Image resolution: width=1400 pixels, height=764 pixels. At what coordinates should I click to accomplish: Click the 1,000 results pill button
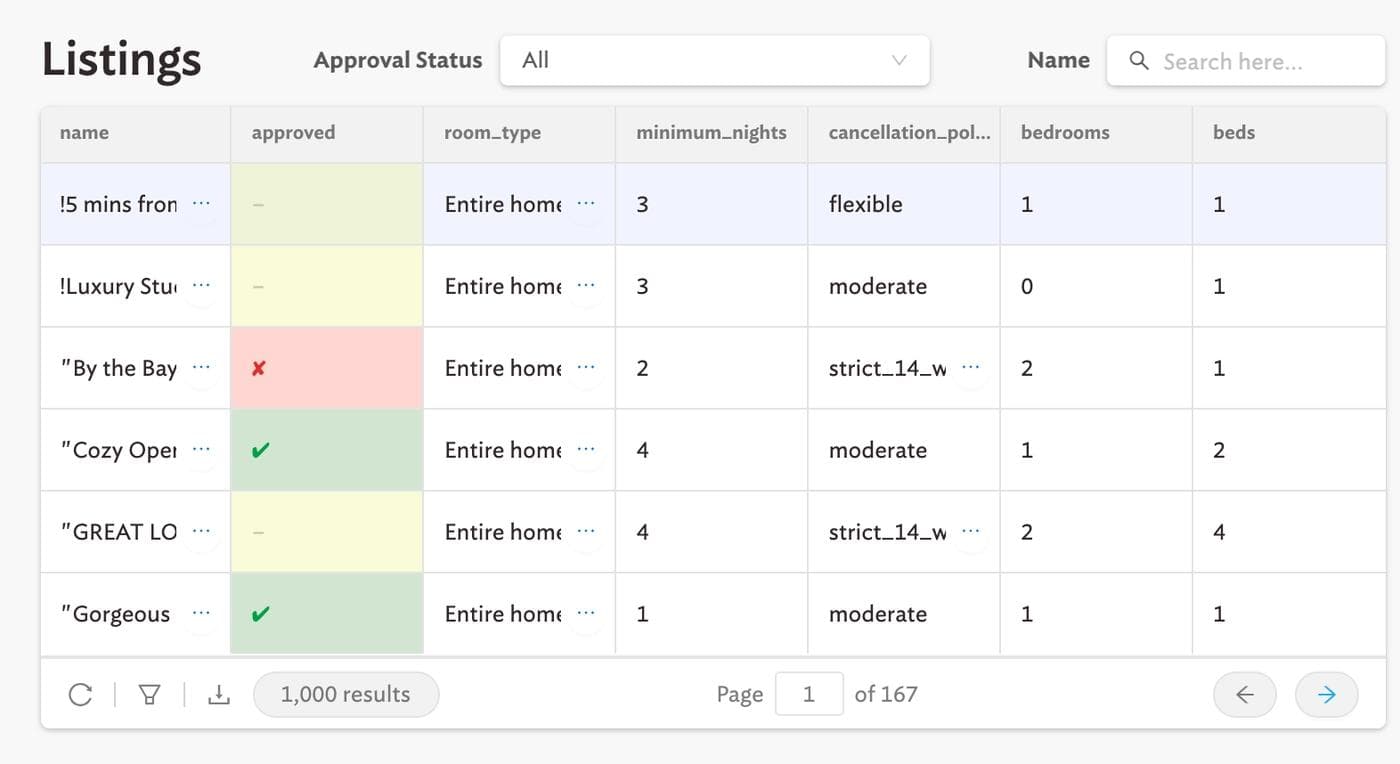[346, 694]
